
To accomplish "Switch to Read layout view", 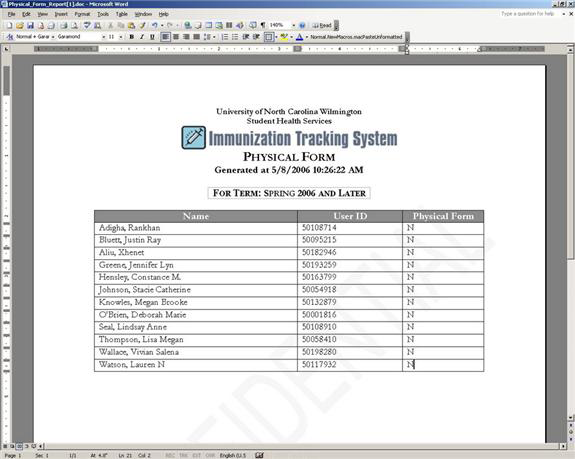I will (322, 25).
